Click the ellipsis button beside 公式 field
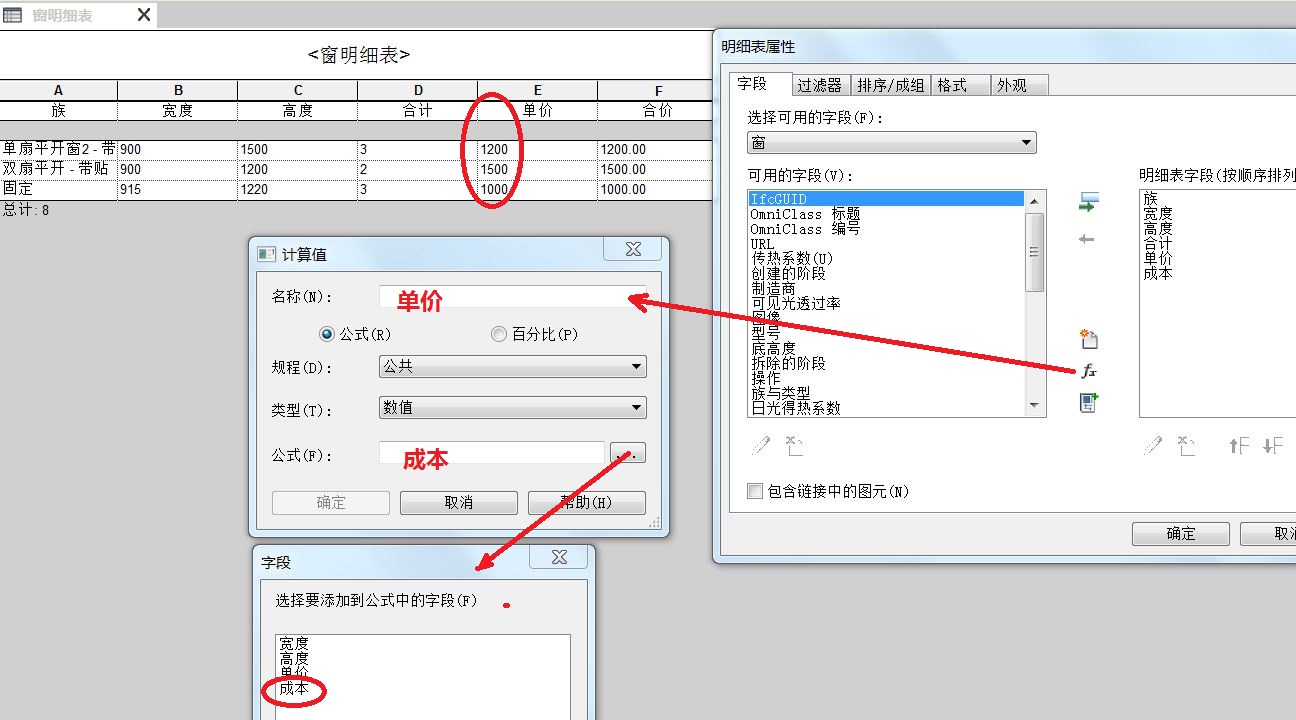This screenshot has height=720, width=1296. (628, 453)
